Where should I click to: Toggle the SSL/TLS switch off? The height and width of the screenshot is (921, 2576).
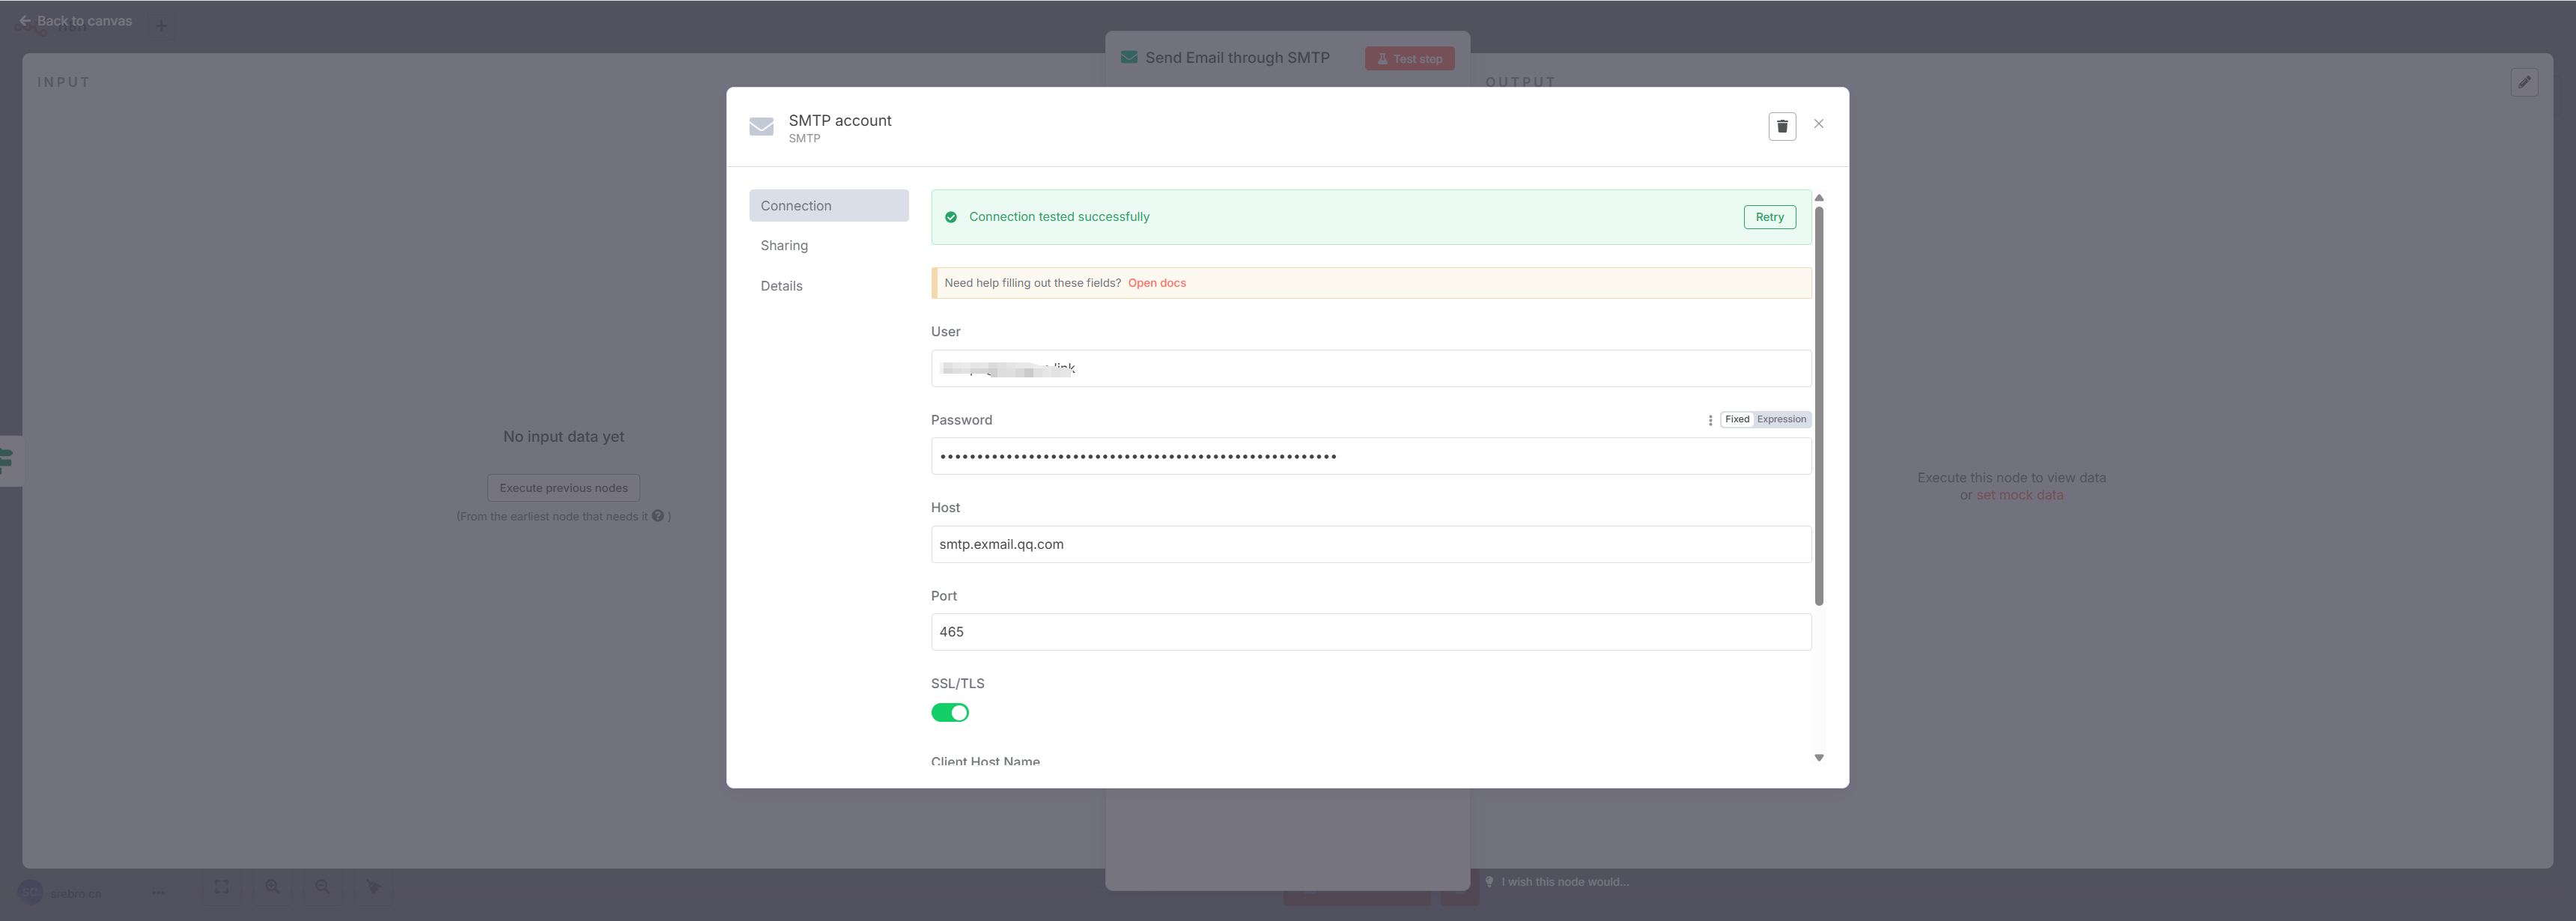point(949,713)
